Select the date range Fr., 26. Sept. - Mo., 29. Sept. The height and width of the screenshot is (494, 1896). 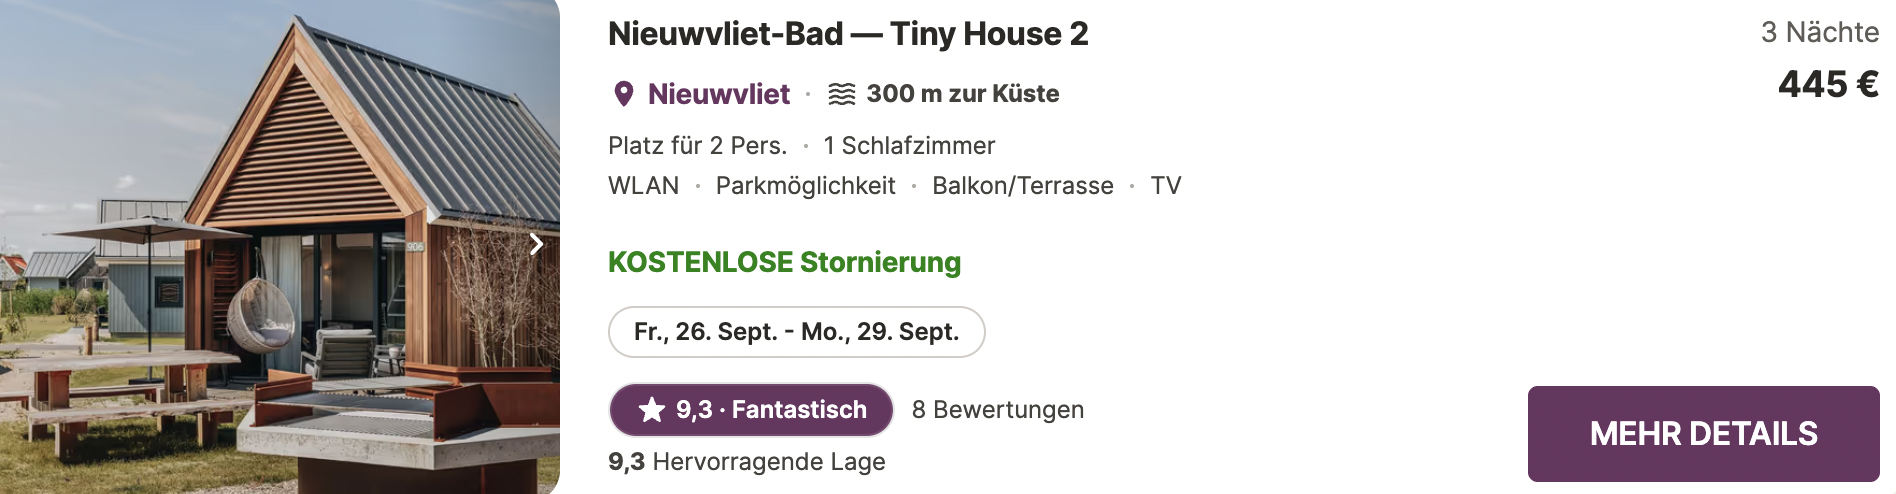pos(796,332)
